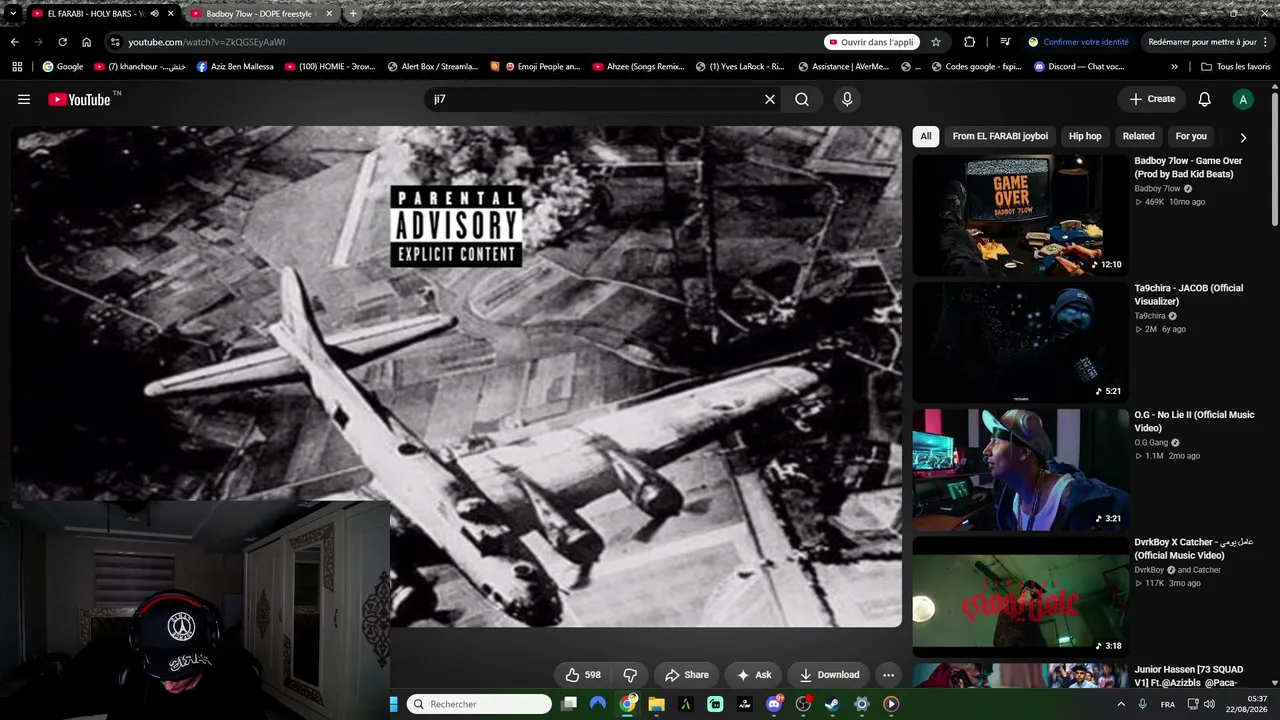Show hidden system tray icons

coord(1120,704)
